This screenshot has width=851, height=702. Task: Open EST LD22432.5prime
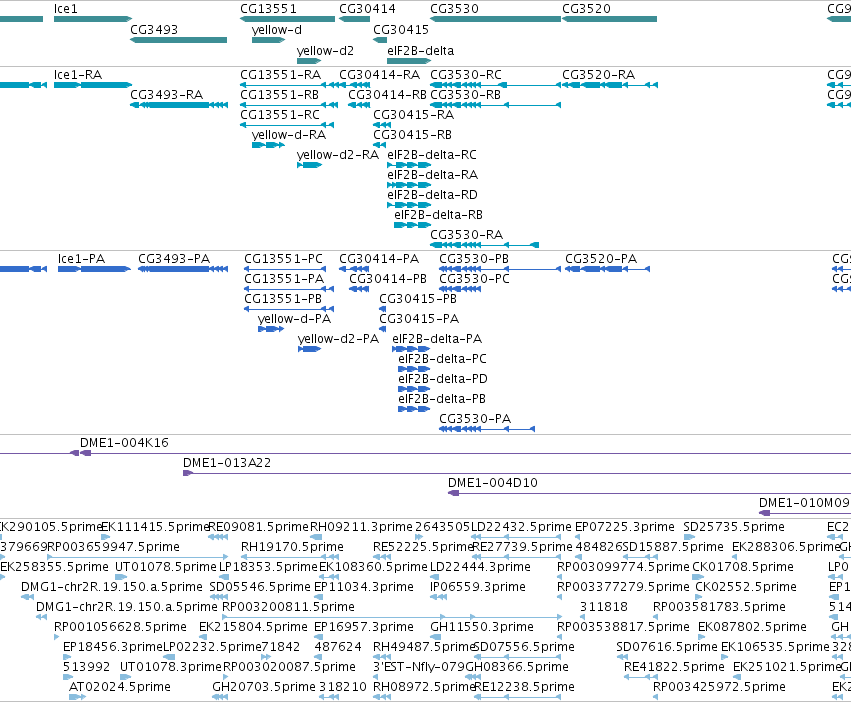pos(521,527)
